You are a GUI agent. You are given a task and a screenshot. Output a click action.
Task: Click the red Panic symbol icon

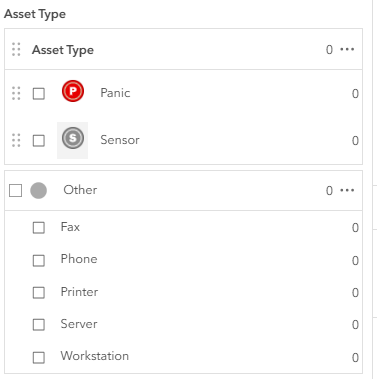click(73, 91)
